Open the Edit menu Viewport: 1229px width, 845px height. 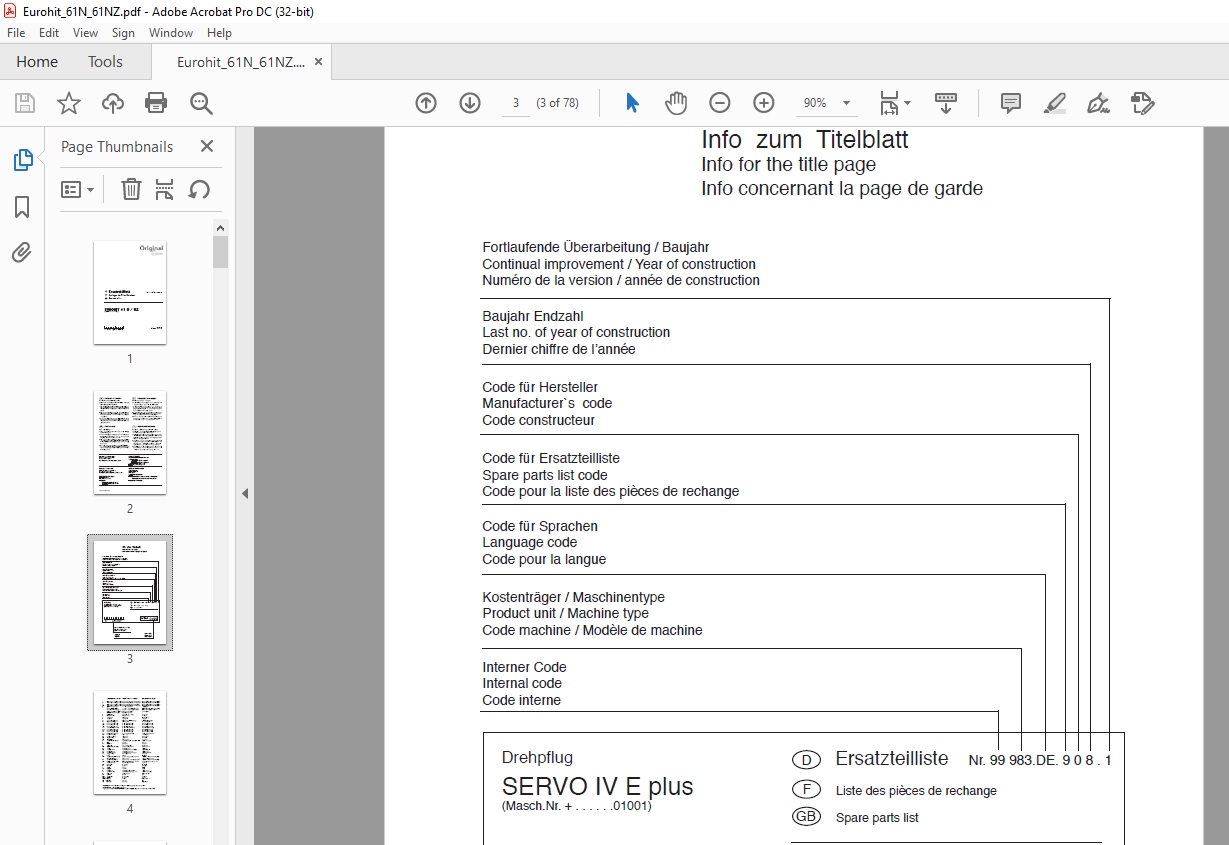49,33
